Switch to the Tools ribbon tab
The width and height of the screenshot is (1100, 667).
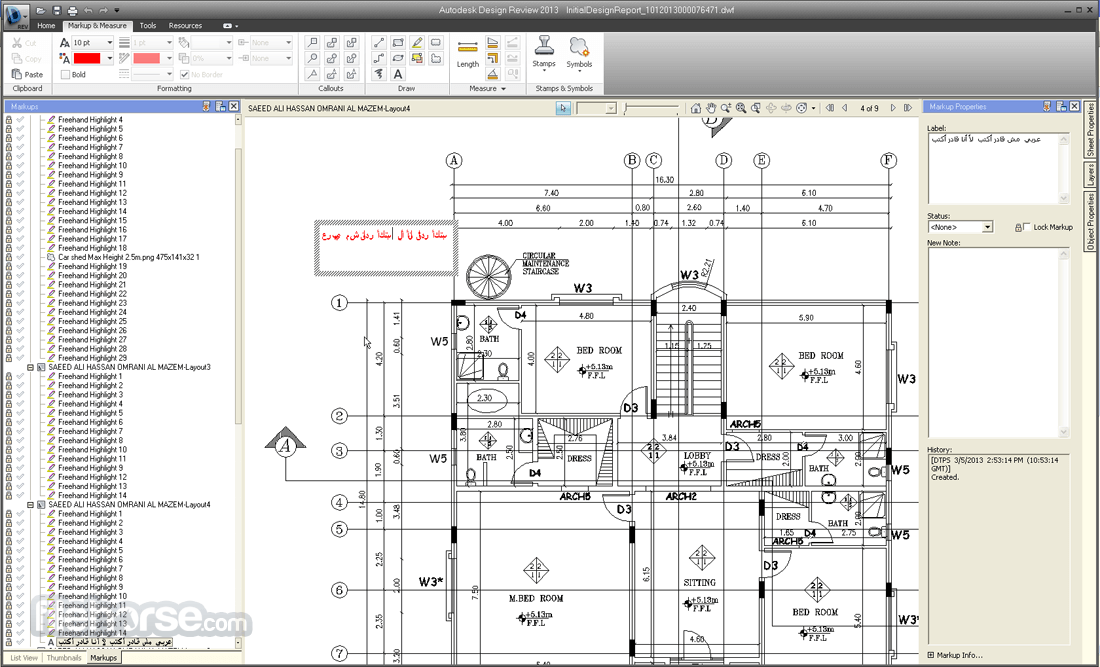[x=147, y=25]
